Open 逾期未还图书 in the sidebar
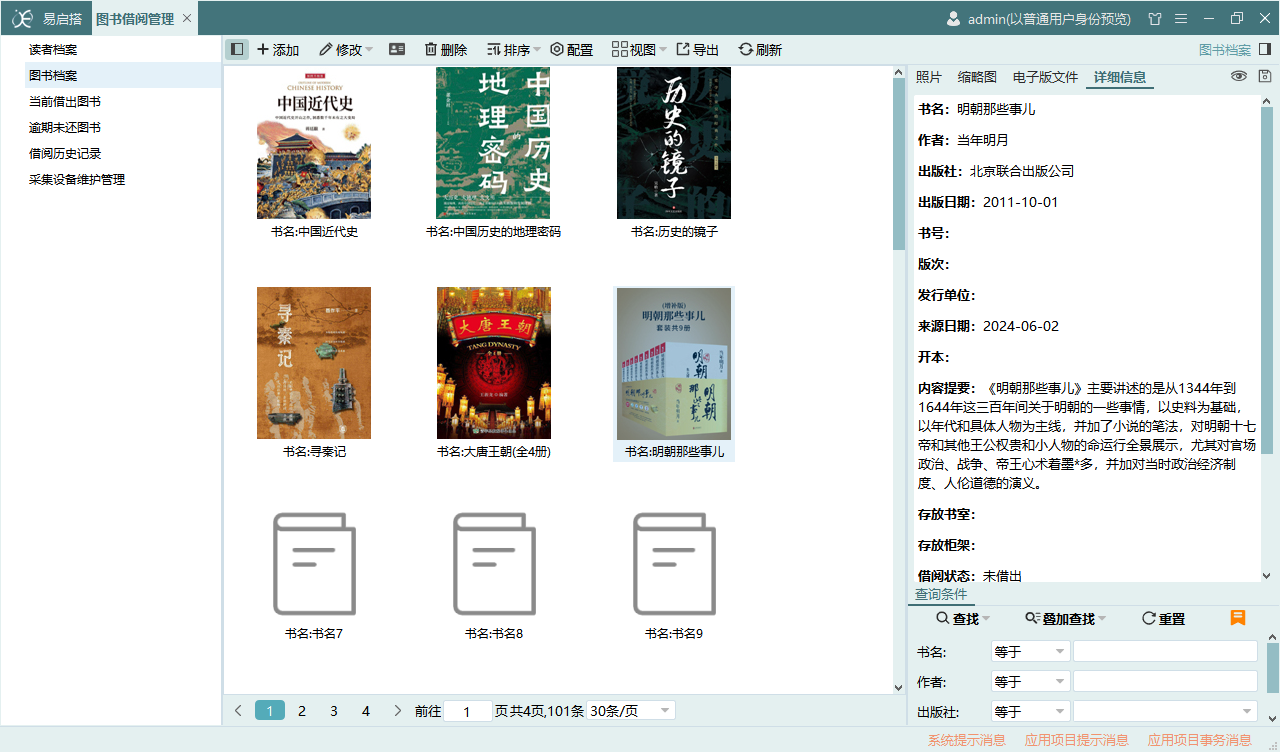 (x=123, y=128)
